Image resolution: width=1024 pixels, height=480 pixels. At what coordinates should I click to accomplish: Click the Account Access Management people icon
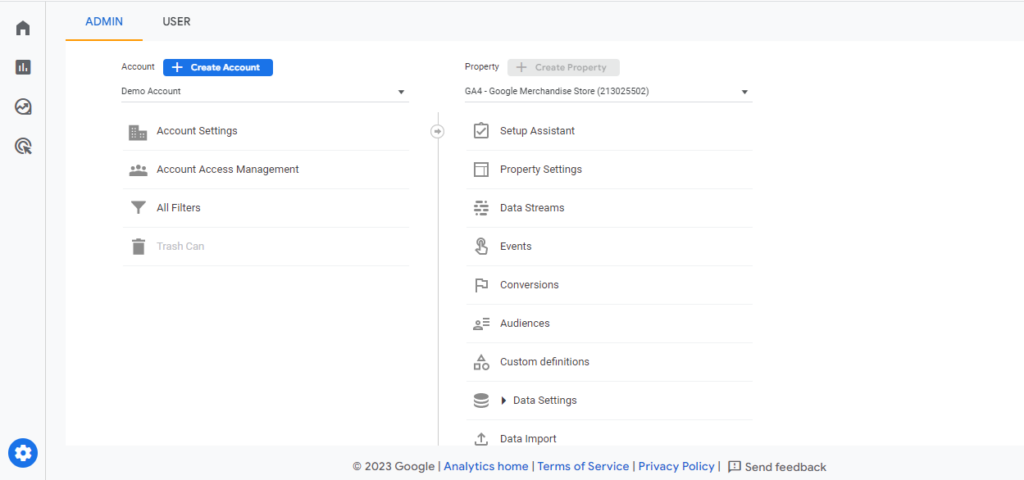click(138, 170)
